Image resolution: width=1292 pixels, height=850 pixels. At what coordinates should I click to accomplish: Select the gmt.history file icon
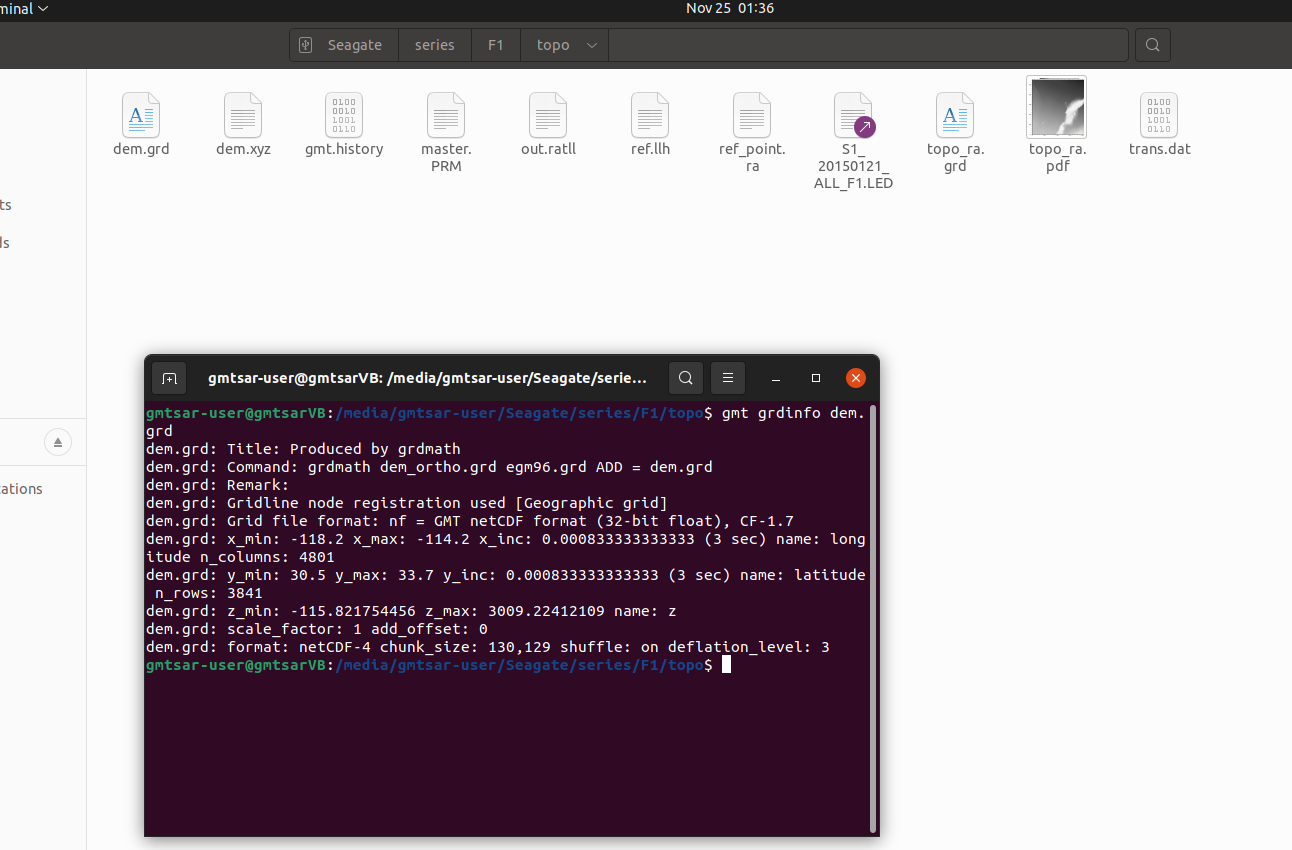(343, 115)
